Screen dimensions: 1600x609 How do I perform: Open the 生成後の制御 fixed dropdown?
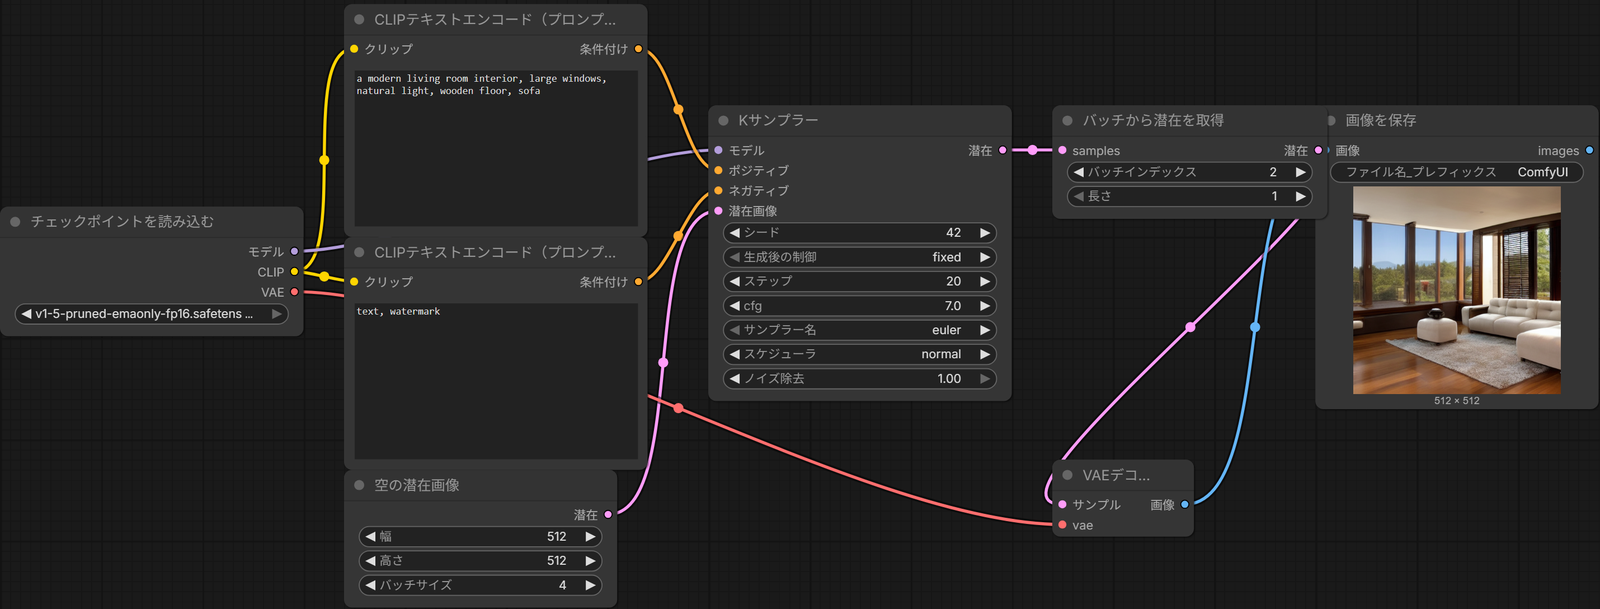(860, 257)
